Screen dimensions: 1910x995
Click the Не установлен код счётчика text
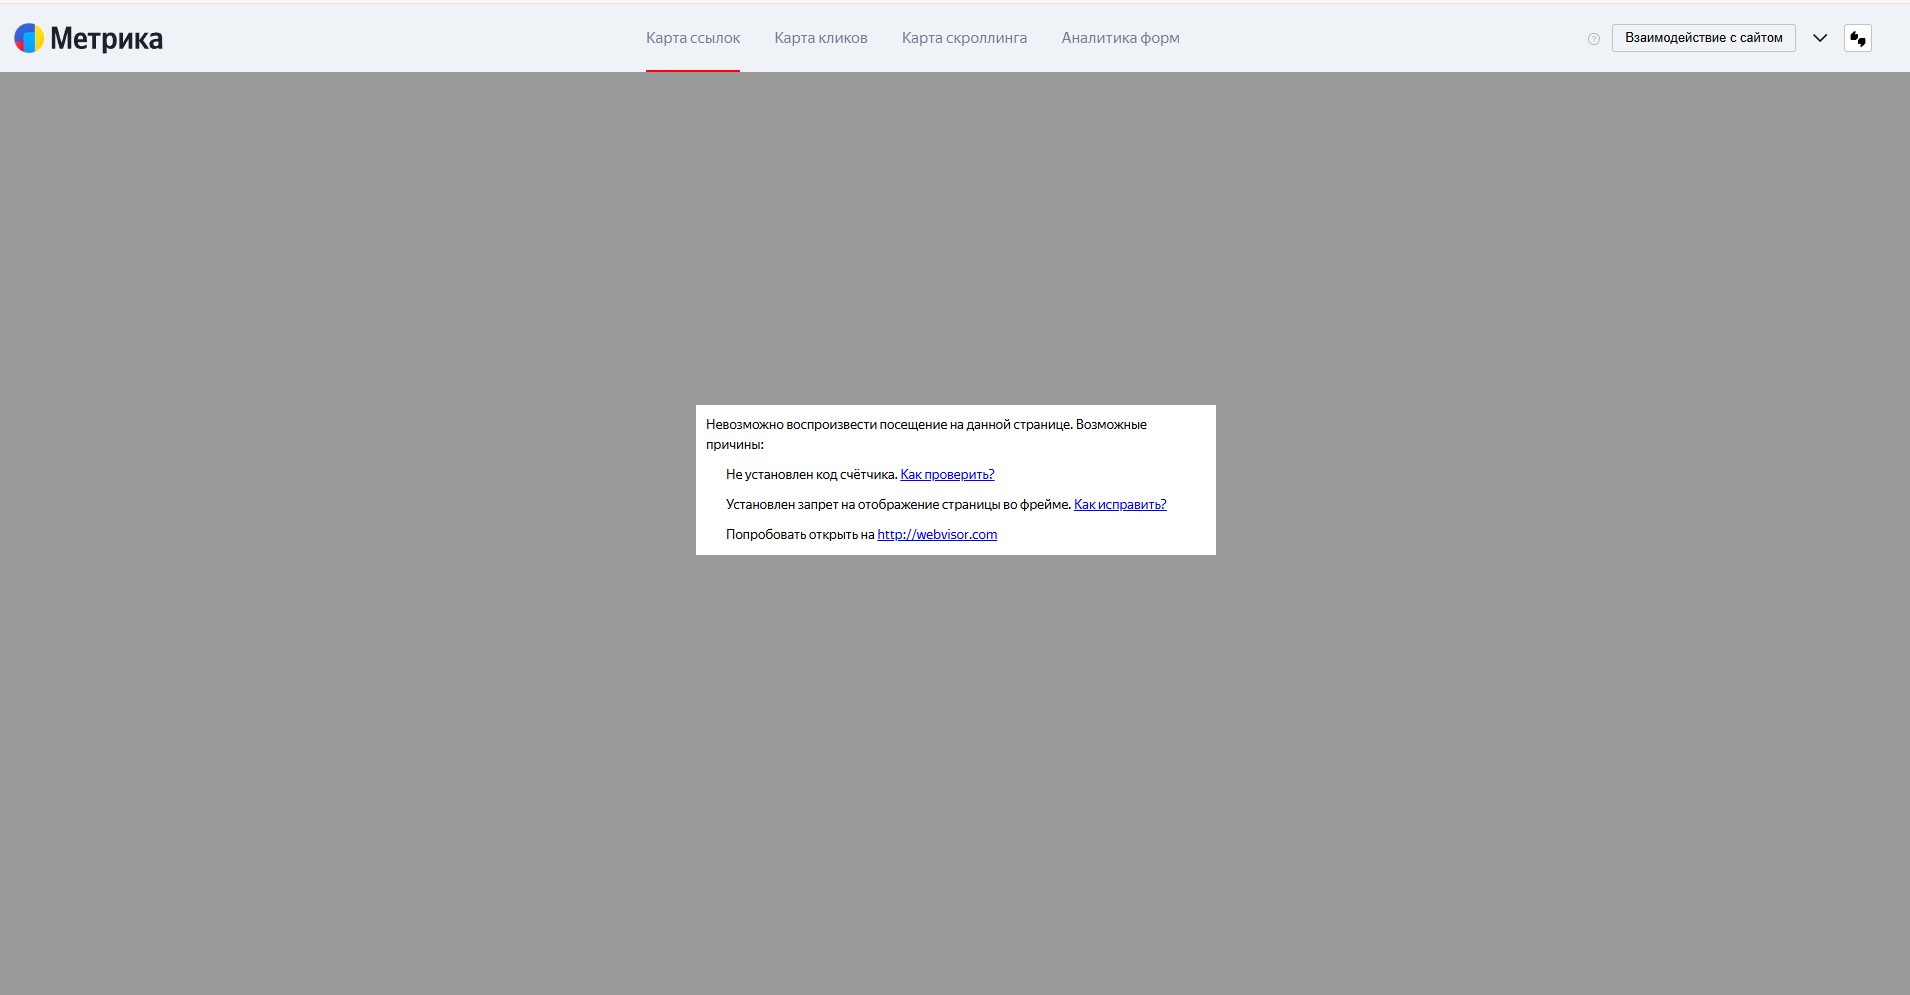811,475
